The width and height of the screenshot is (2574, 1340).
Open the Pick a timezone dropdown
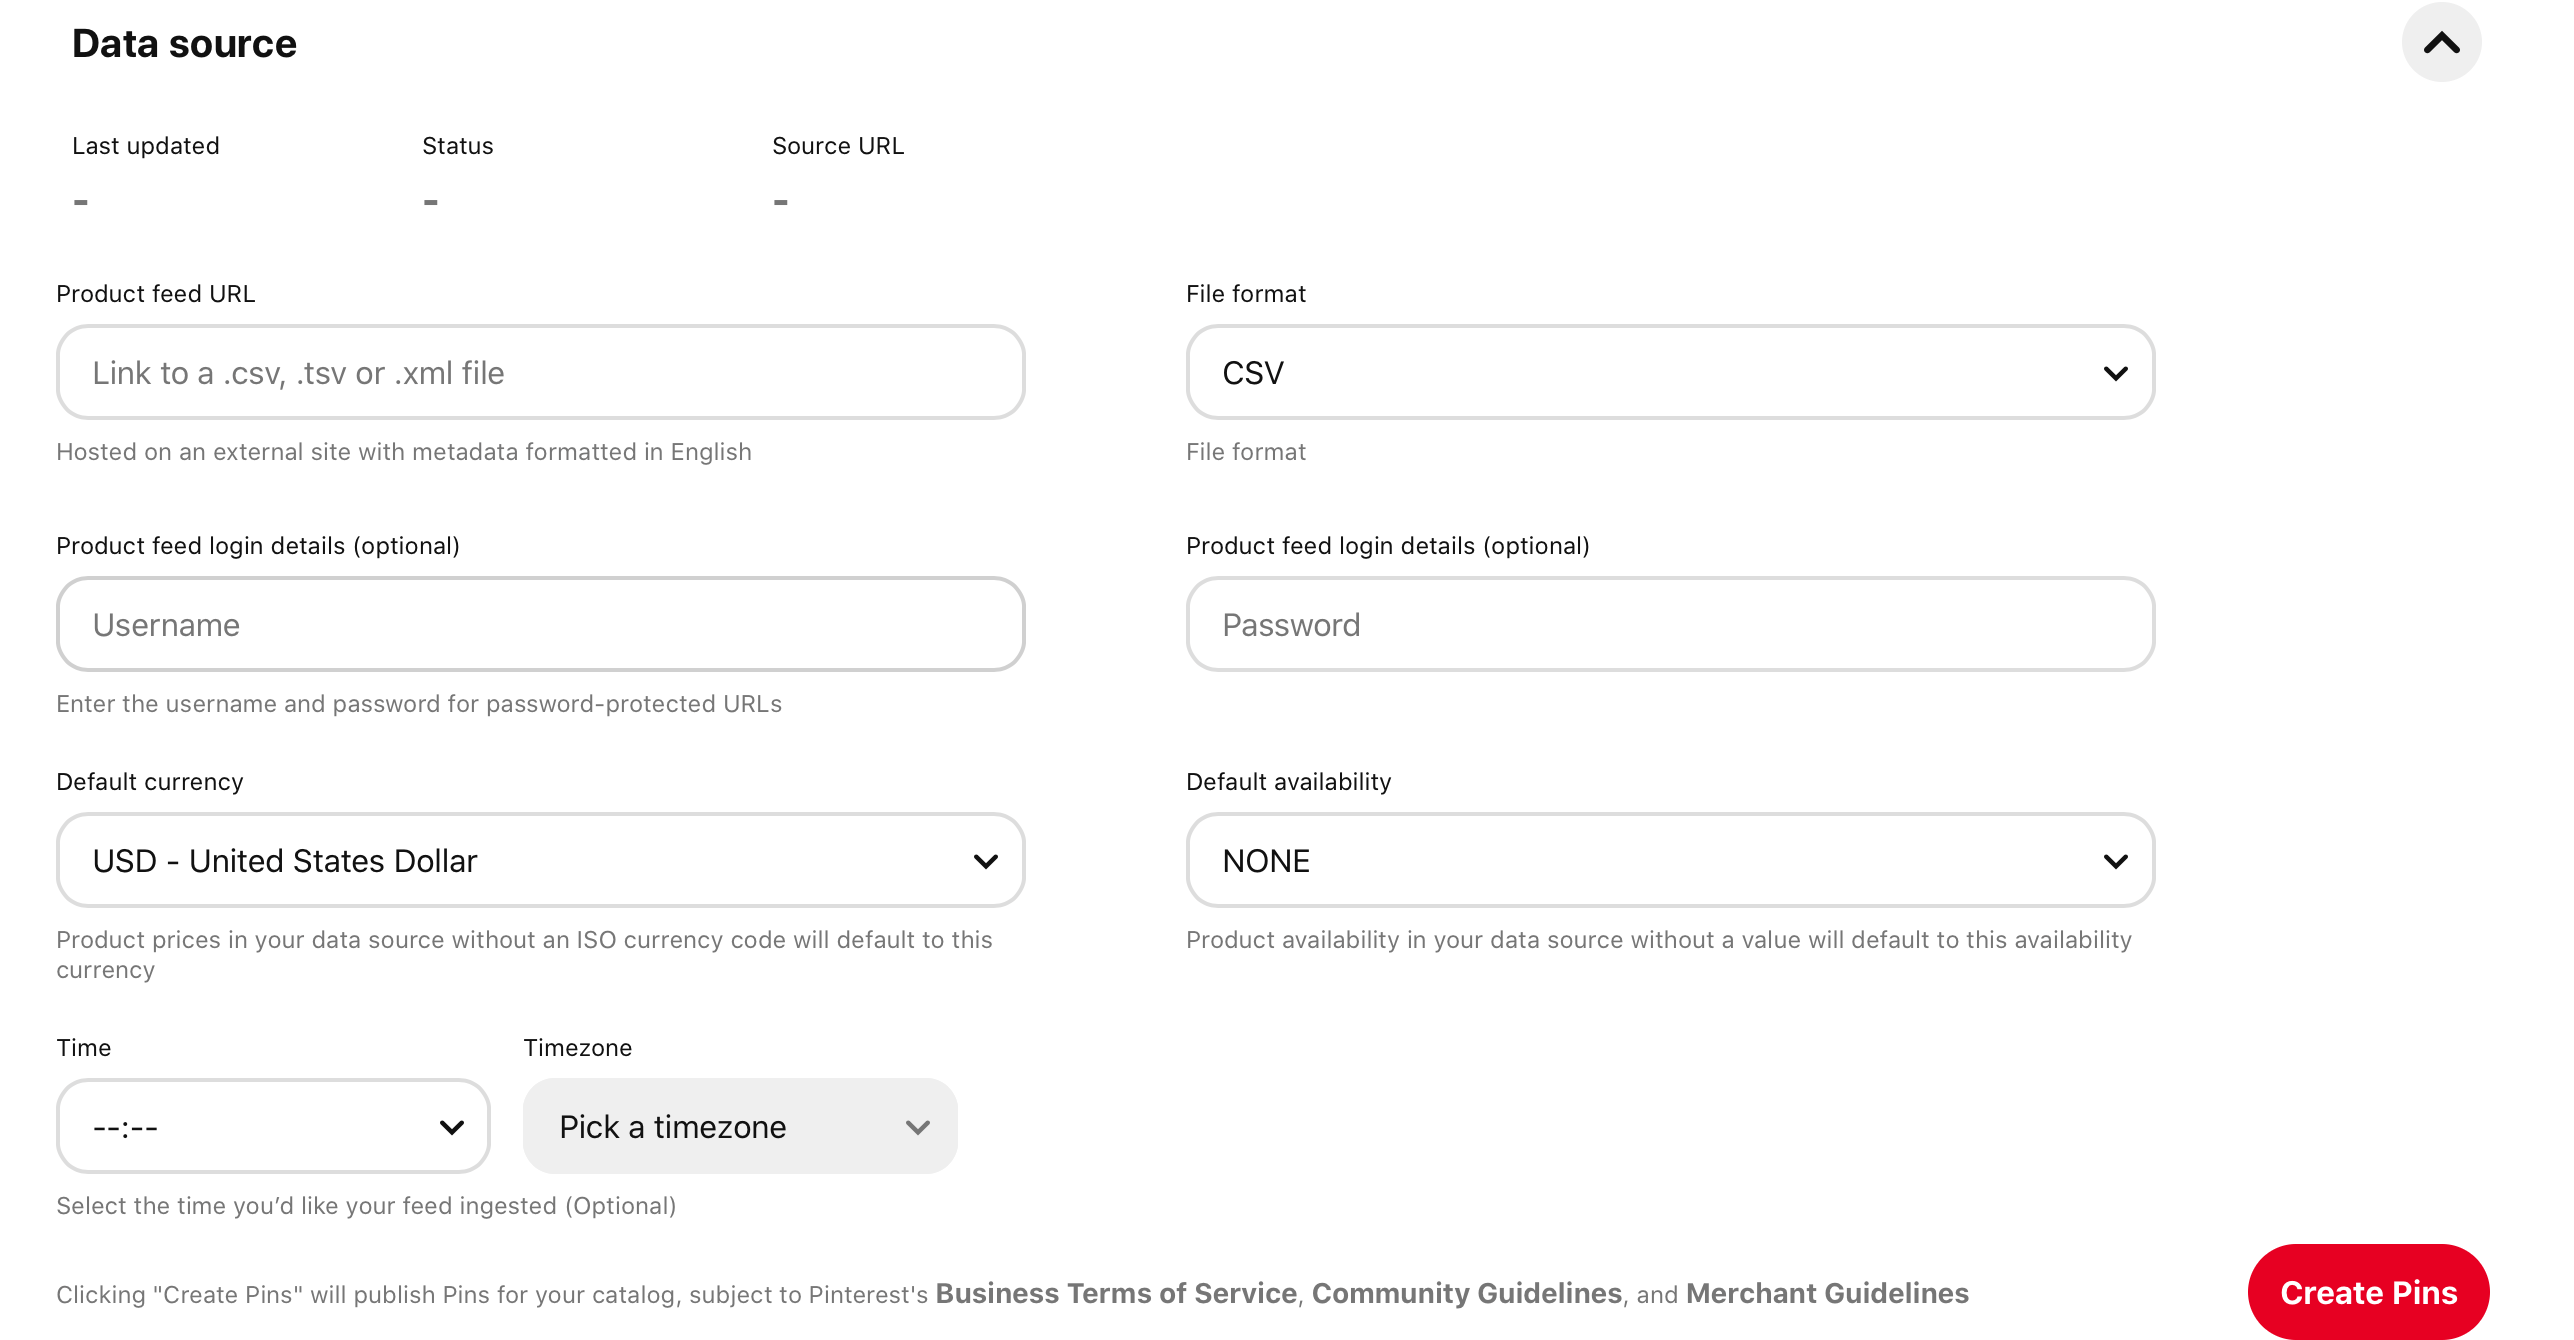coord(739,1126)
